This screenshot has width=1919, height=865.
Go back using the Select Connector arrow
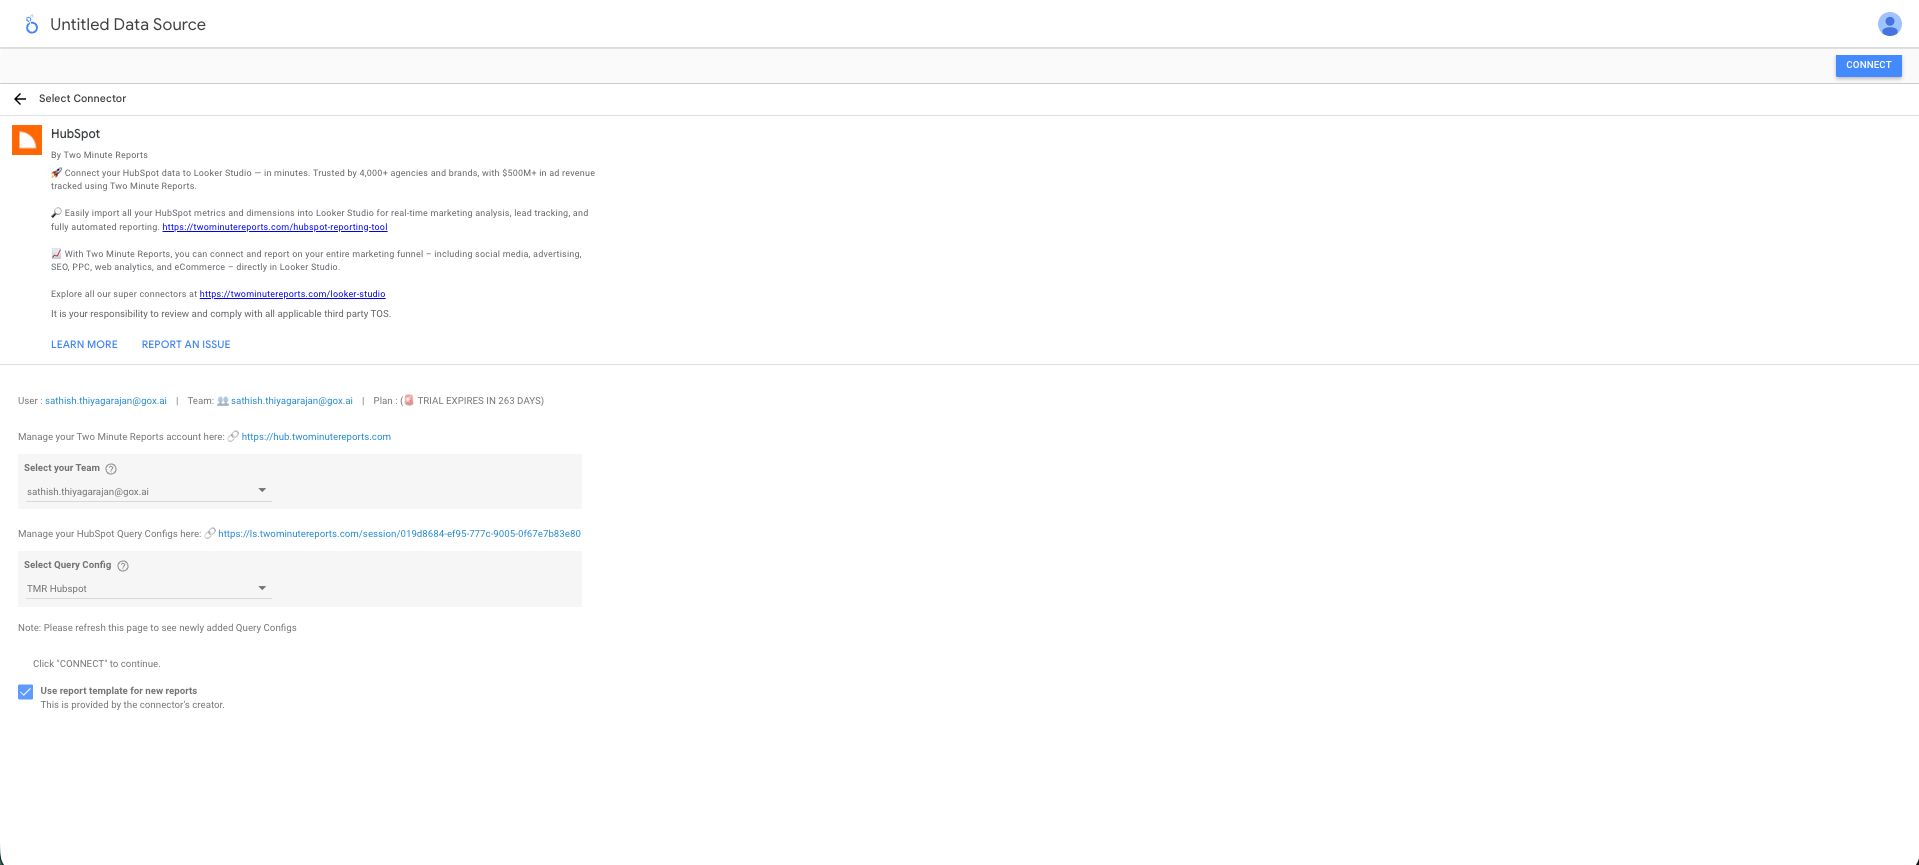pyautogui.click(x=20, y=99)
